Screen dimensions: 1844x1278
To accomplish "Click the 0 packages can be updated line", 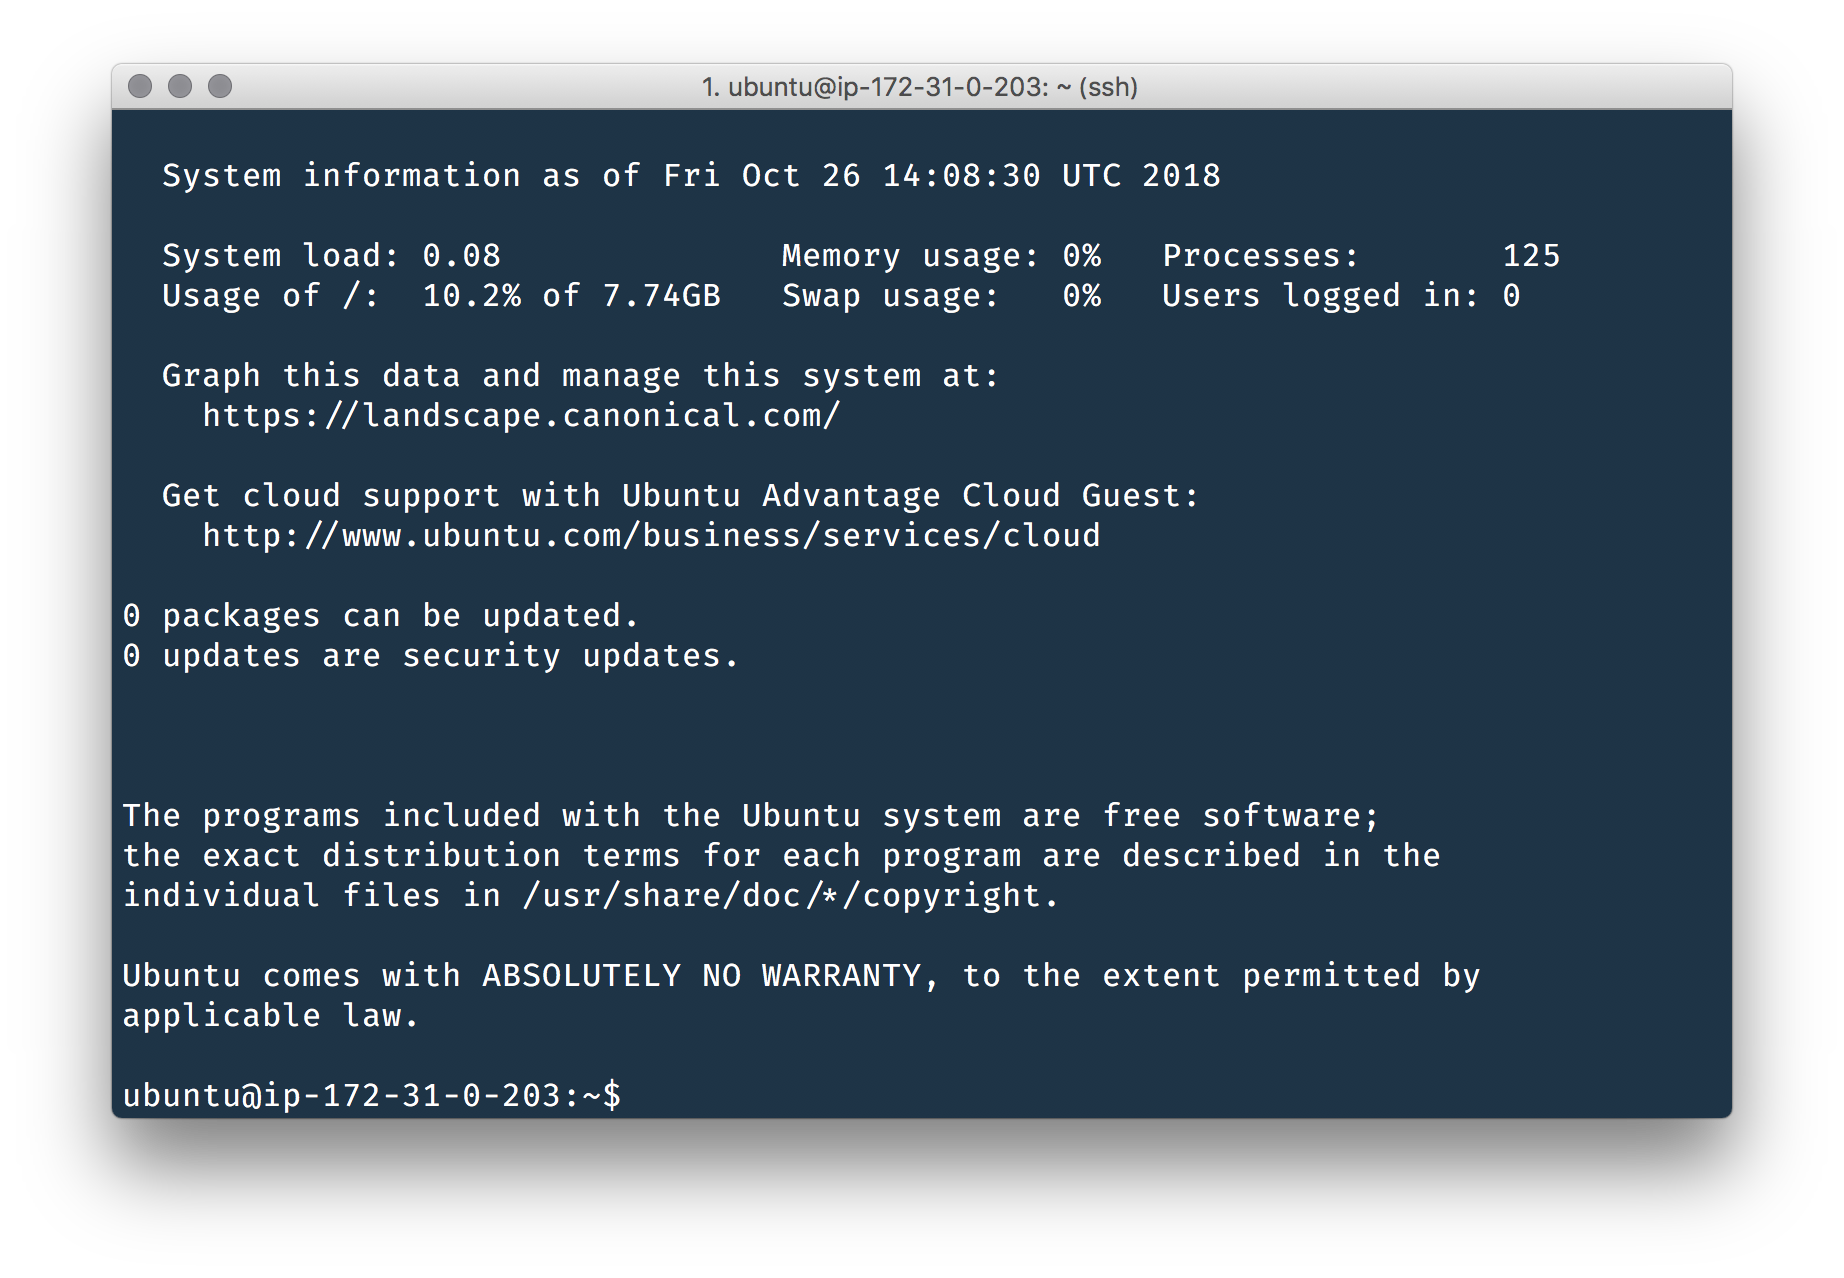I will click(x=380, y=615).
